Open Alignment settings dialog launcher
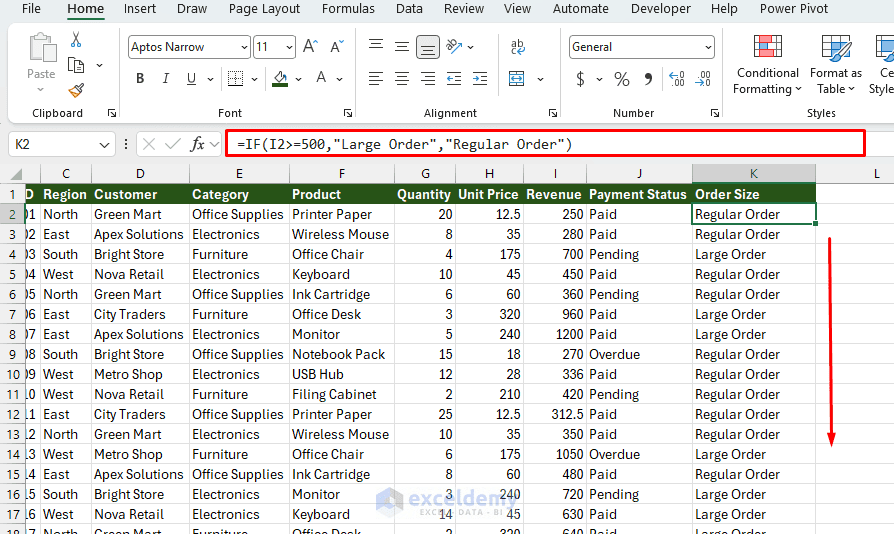894x534 pixels. [x=552, y=113]
